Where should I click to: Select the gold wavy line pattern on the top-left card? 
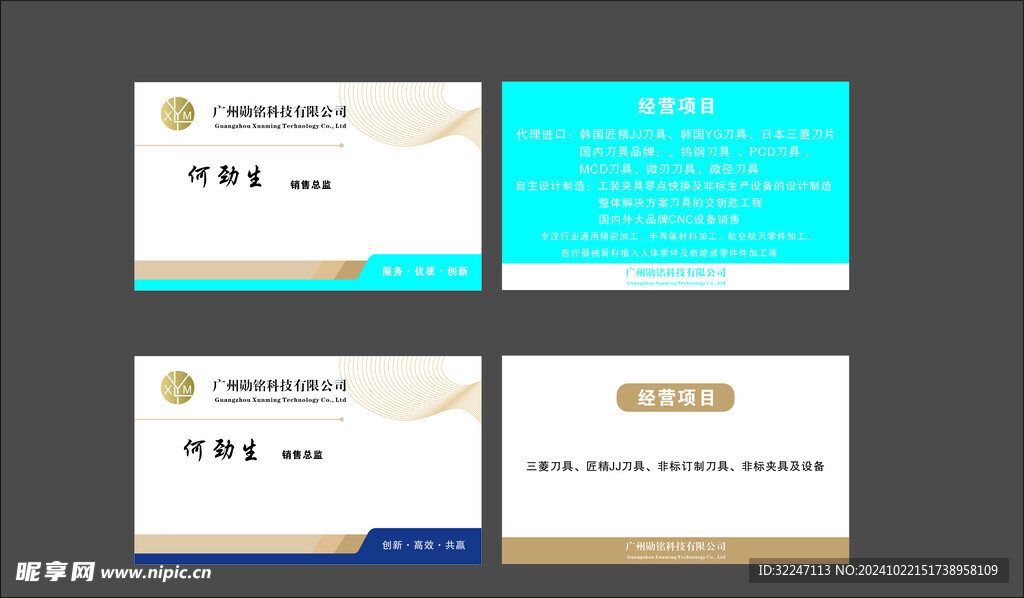[x=420, y=115]
